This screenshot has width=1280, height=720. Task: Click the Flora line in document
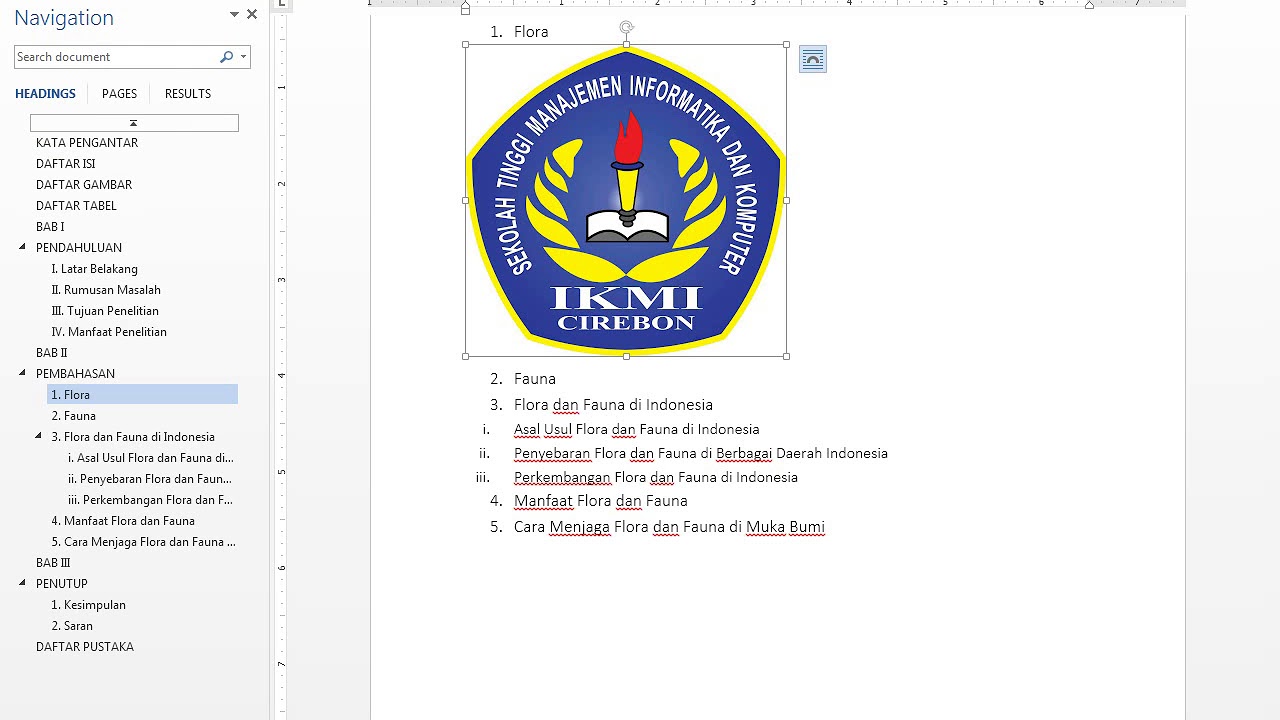(531, 32)
